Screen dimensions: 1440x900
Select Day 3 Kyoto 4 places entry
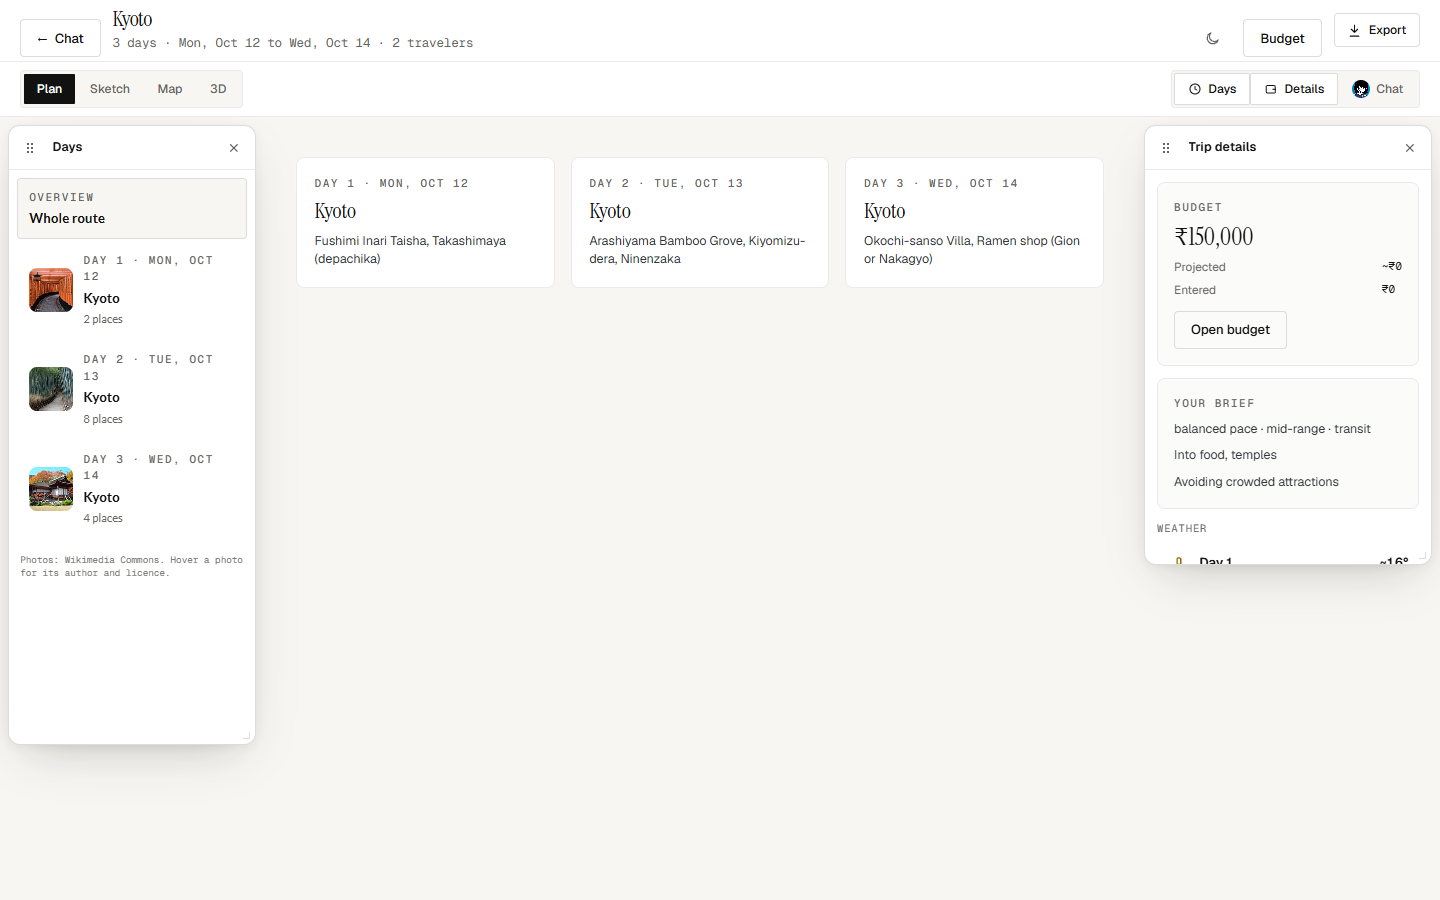[x=132, y=489]
